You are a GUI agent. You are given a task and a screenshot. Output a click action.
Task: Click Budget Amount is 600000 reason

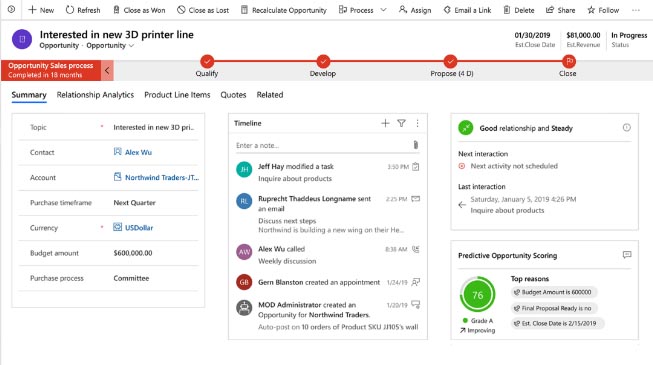tap(553, 292)
